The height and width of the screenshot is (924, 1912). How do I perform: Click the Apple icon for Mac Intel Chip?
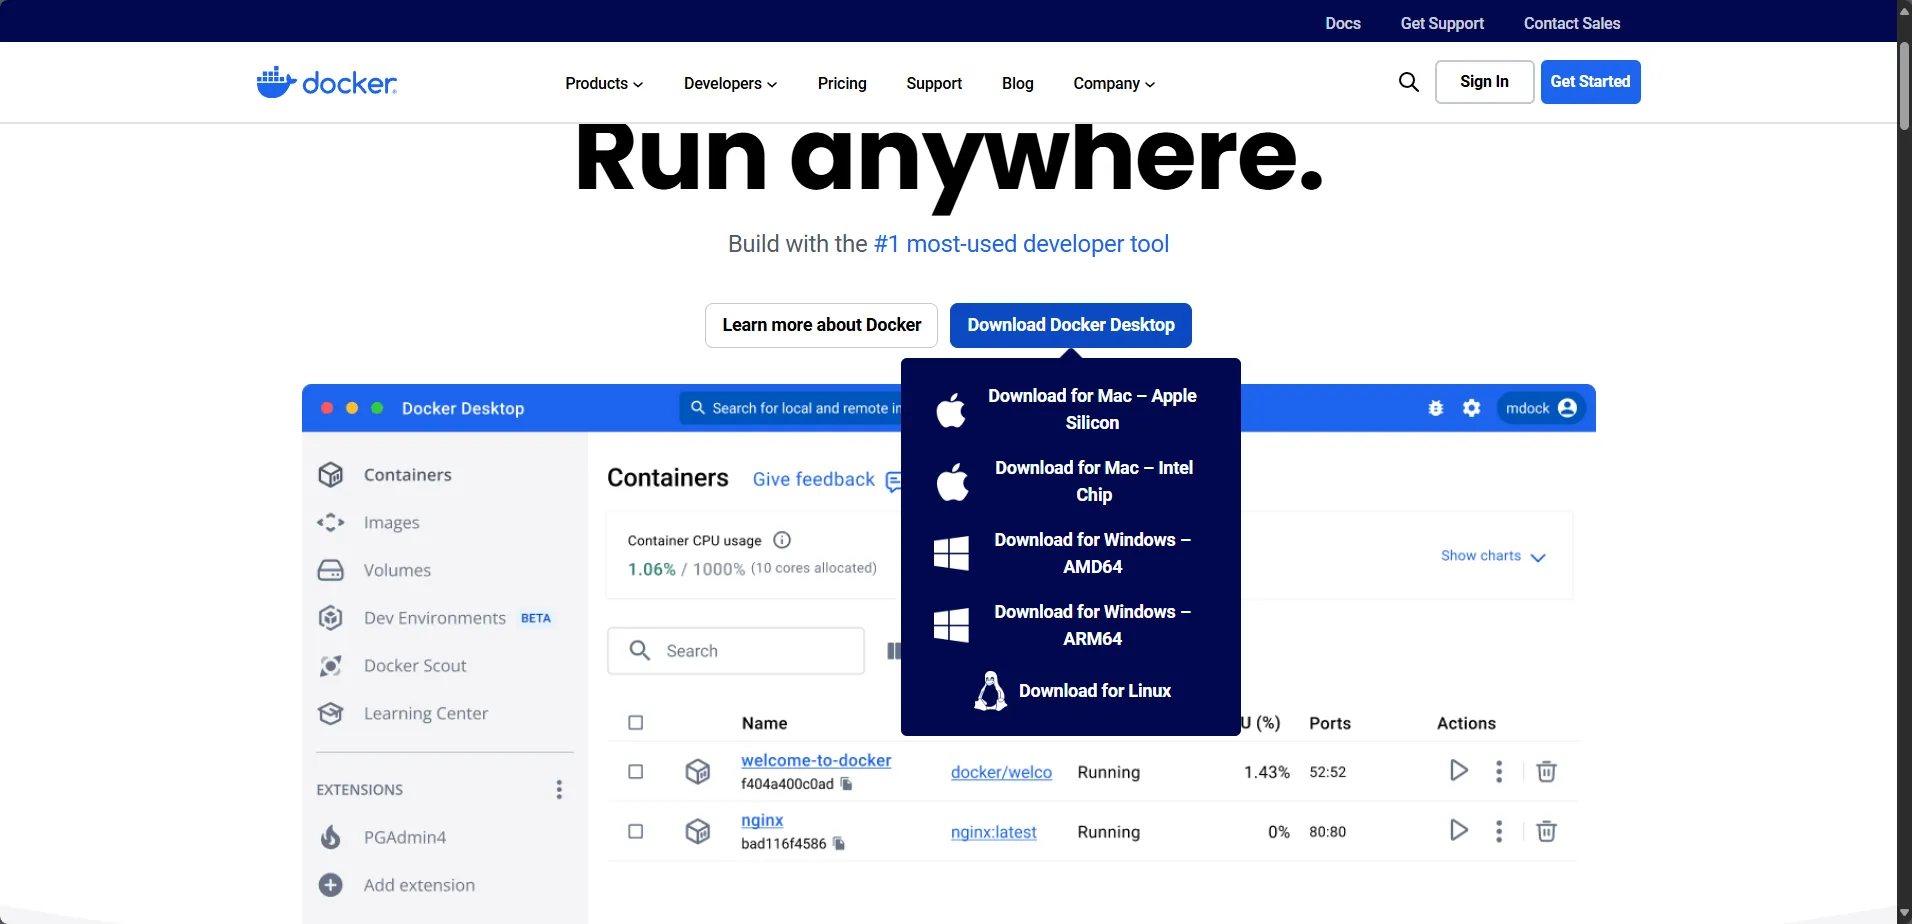[x=952, y=482]
